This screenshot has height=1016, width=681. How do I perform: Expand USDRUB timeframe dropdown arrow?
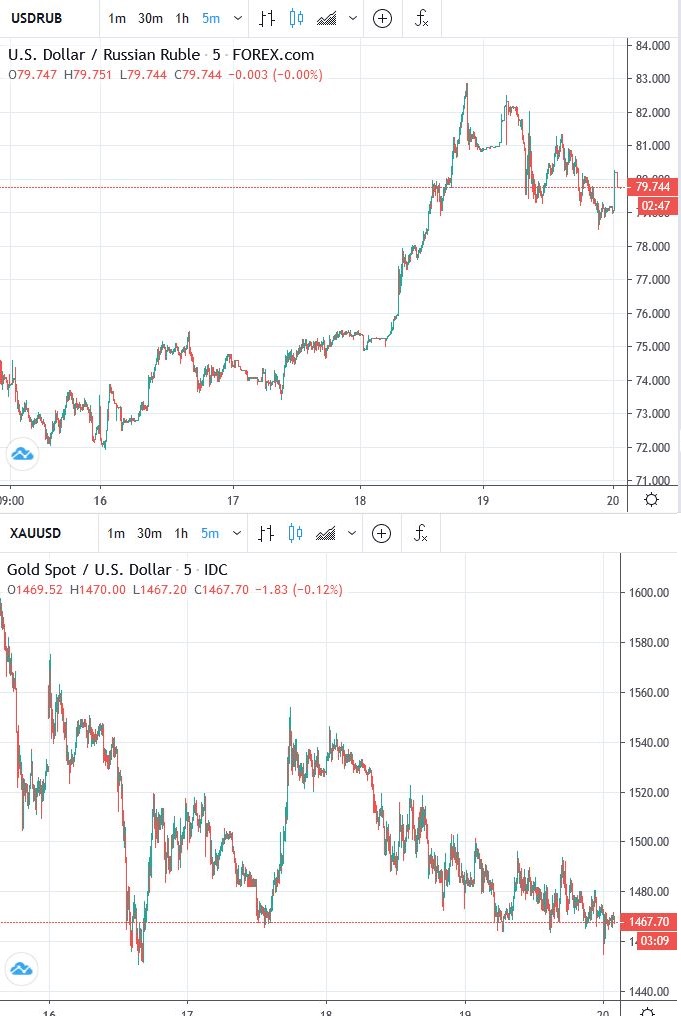(x=238, y=18)
